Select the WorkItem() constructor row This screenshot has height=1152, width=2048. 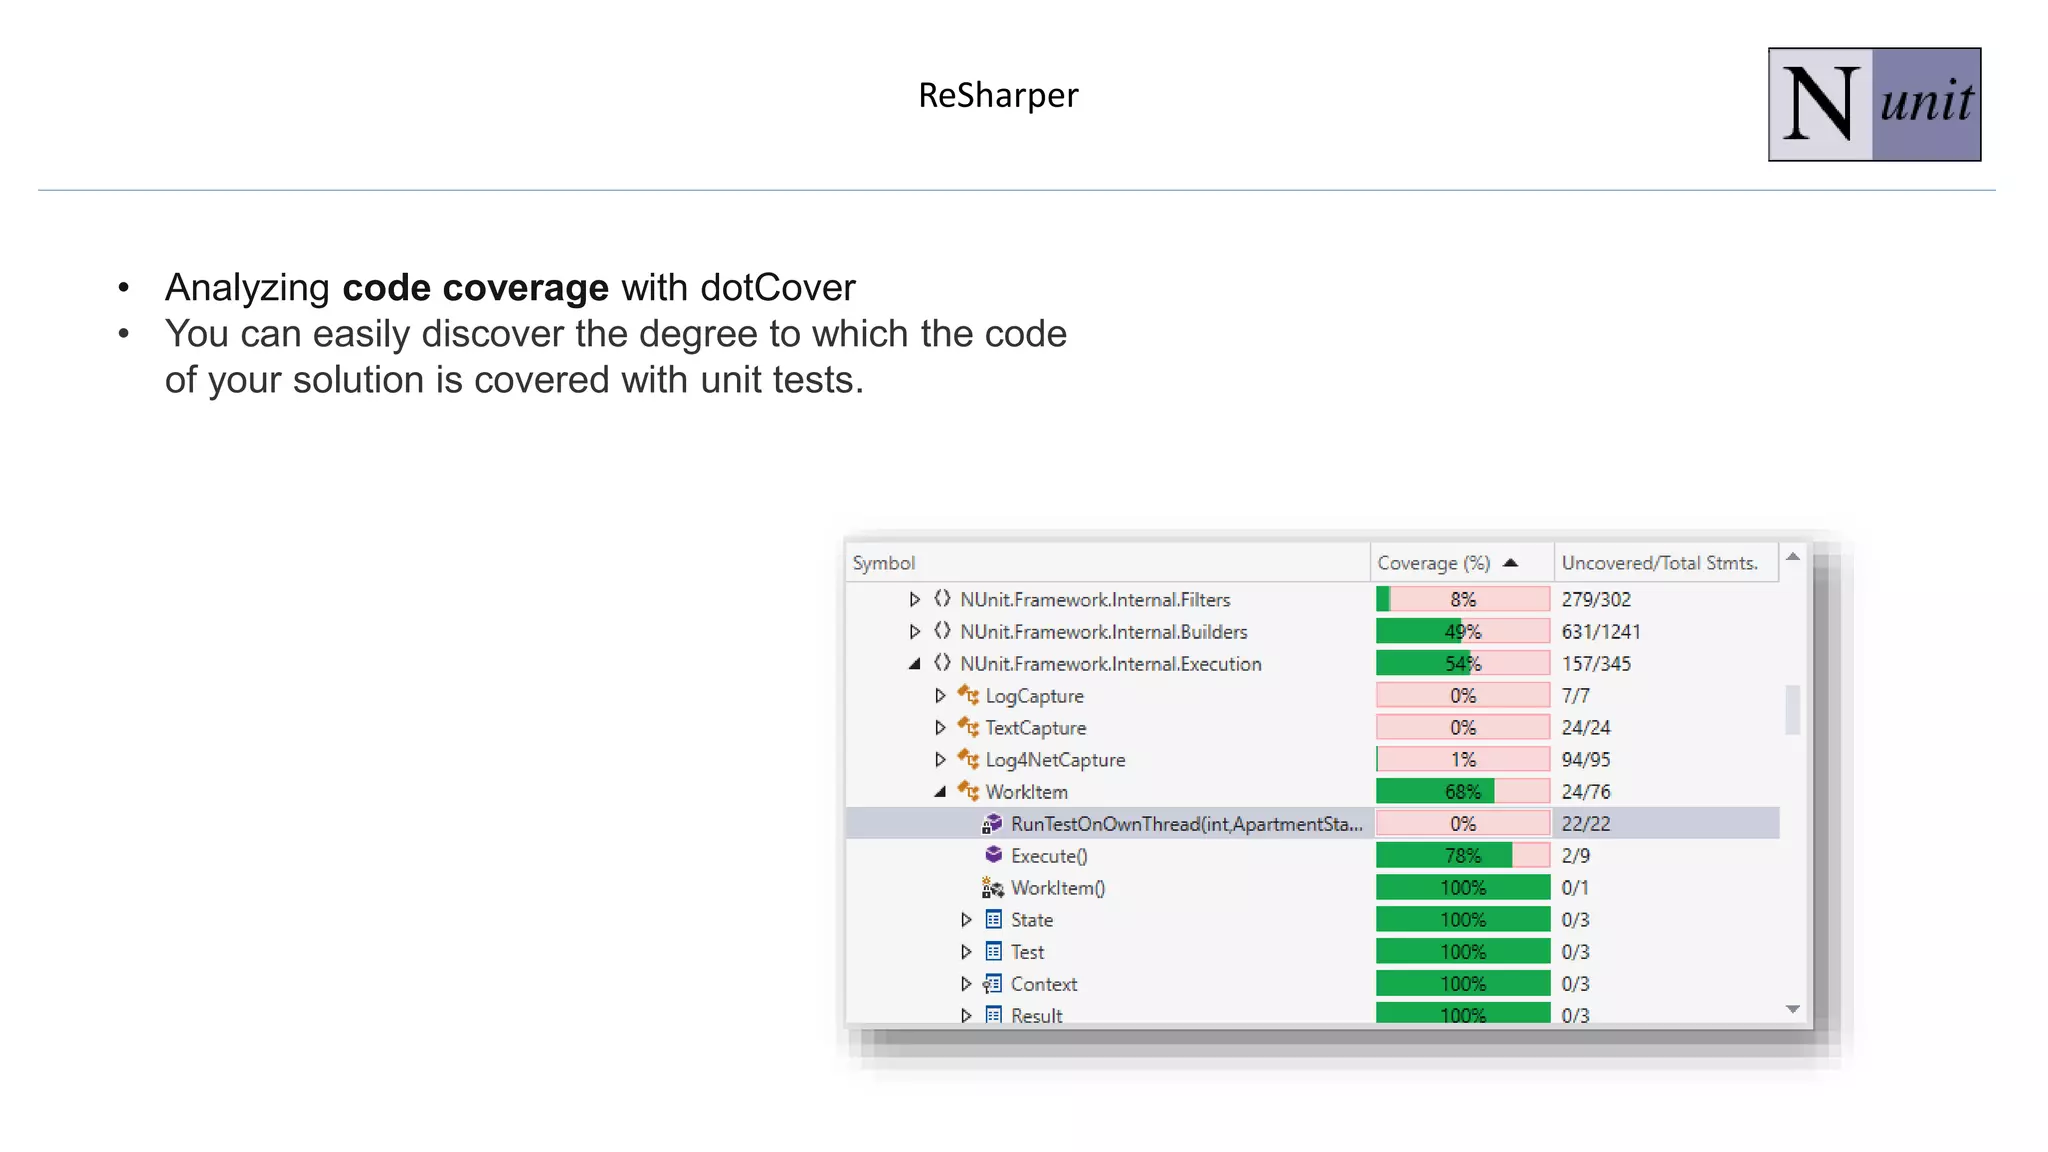coord(1058,888)
